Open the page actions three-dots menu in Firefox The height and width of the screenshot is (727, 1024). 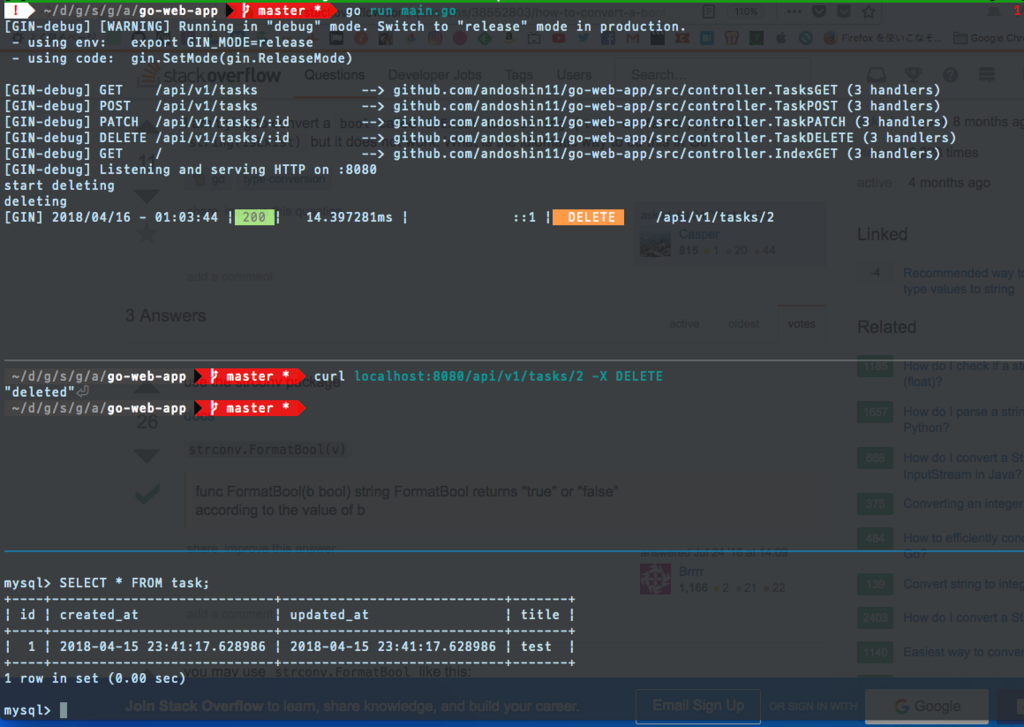pyautogui.click(x=794, y=11)
